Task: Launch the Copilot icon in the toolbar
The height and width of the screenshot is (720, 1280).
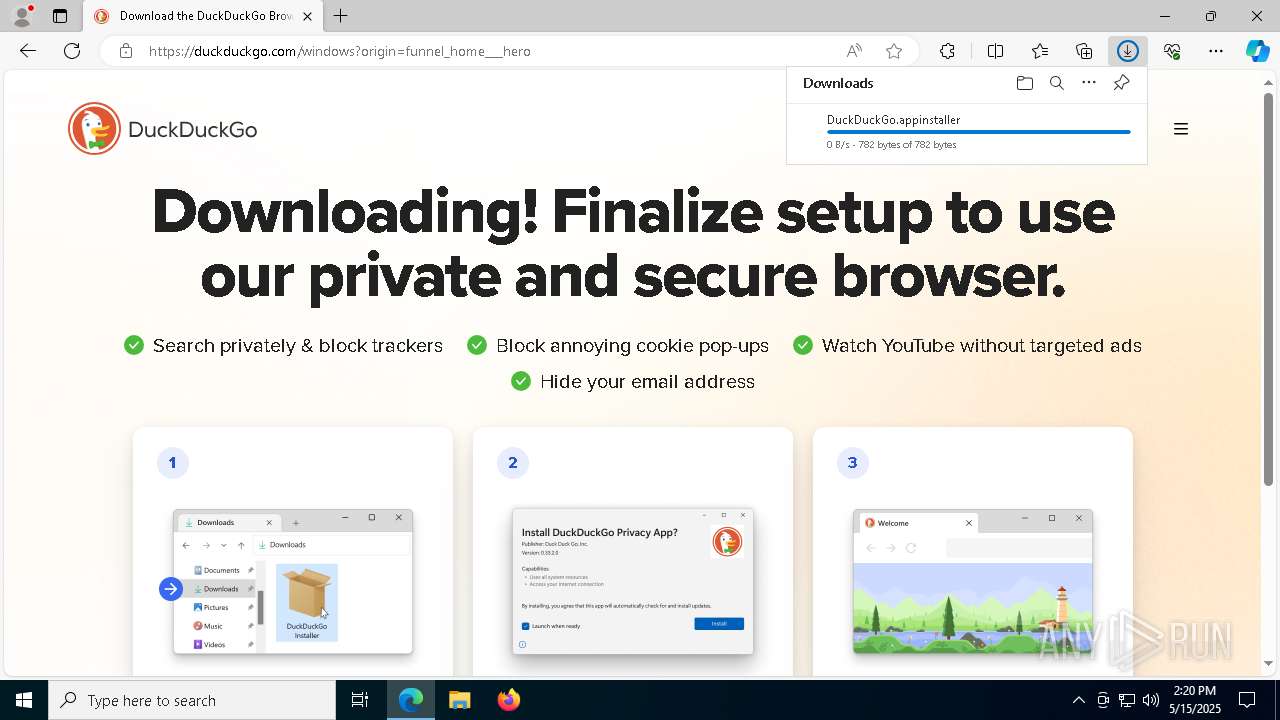Action: click(x=1258, y=51)
